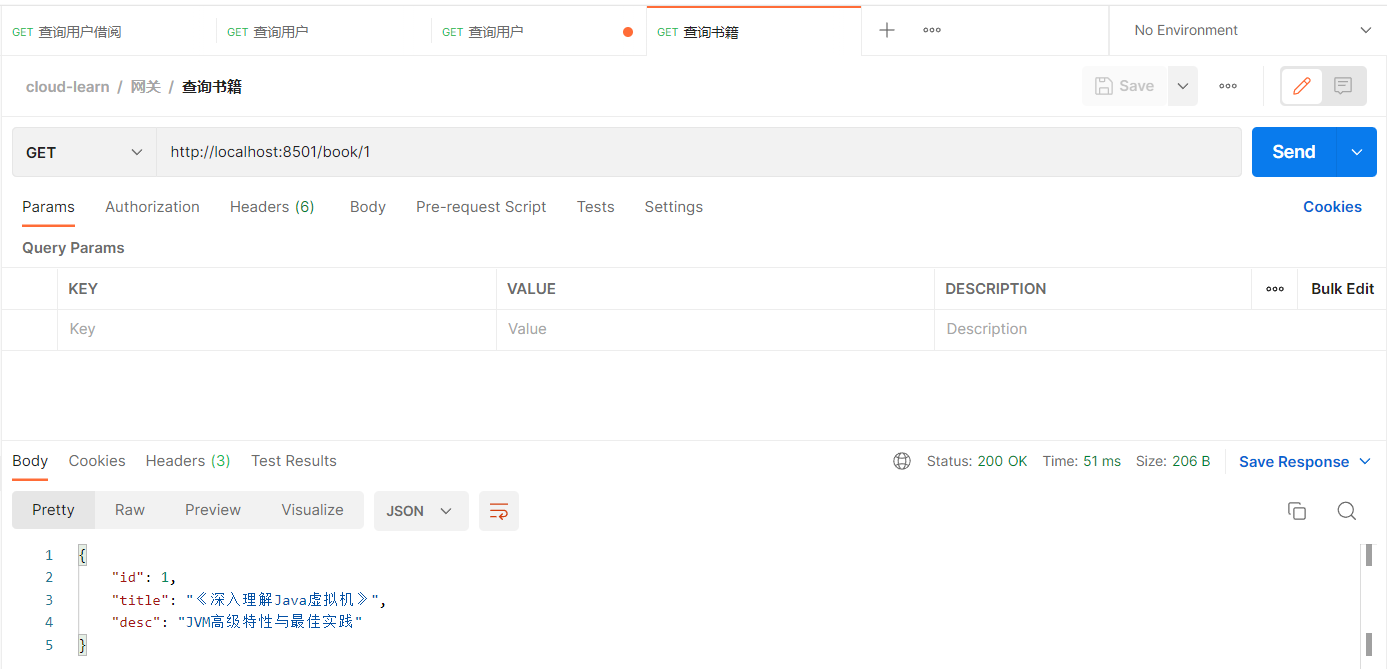1387x669 pixels.
Task: Open the Cookies link
Action: [x=1332, y=207]
